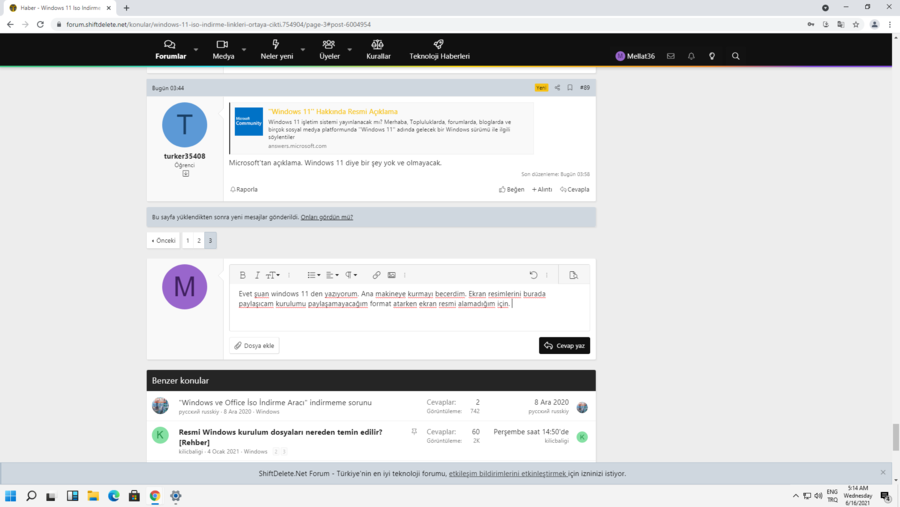The width and height of the screenshot is (900, 507).
Task: Share post #89 using share icon
Action: 557,88
